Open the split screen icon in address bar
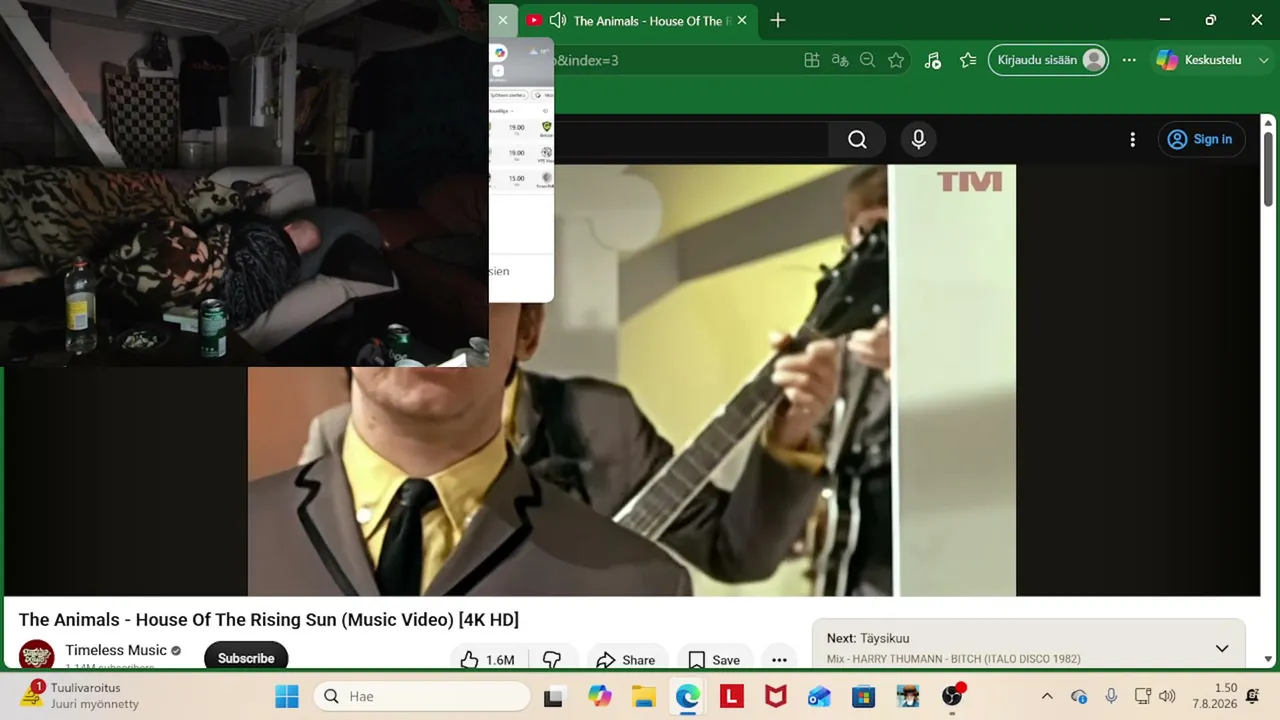Viewport: 1280px width, 720px height. click(812, 60)
